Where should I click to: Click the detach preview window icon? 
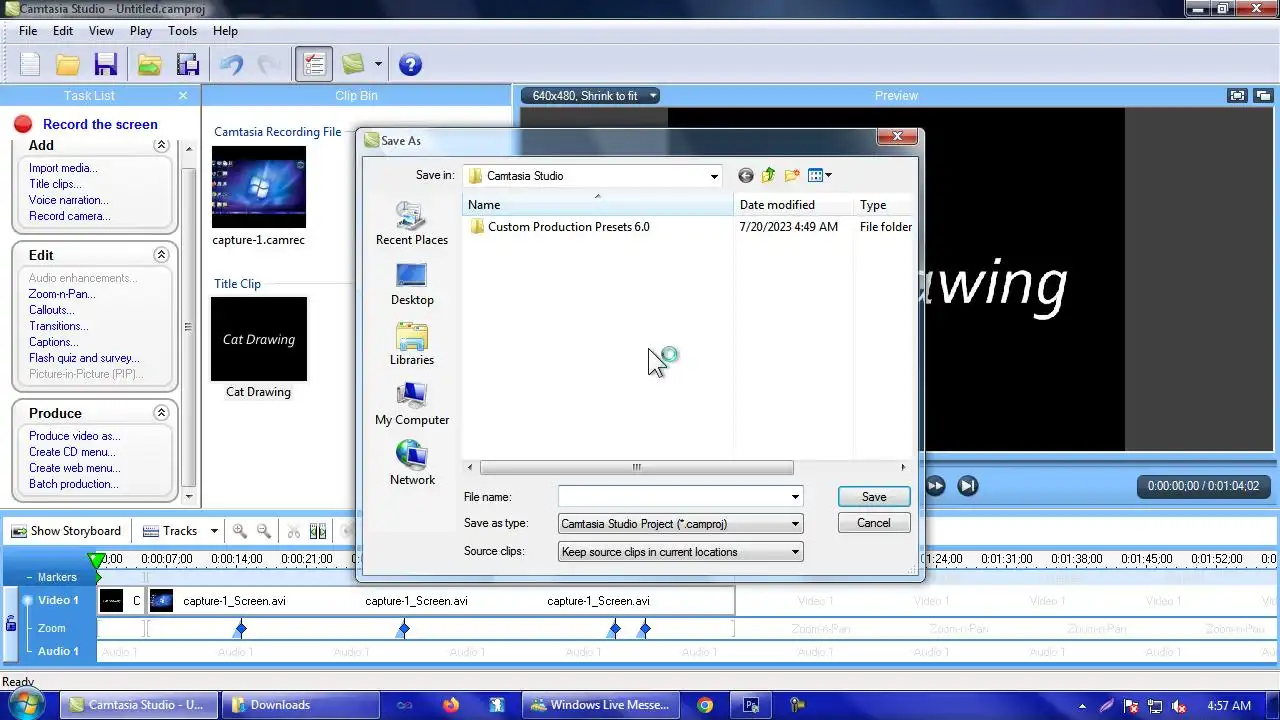[1263, 96]
